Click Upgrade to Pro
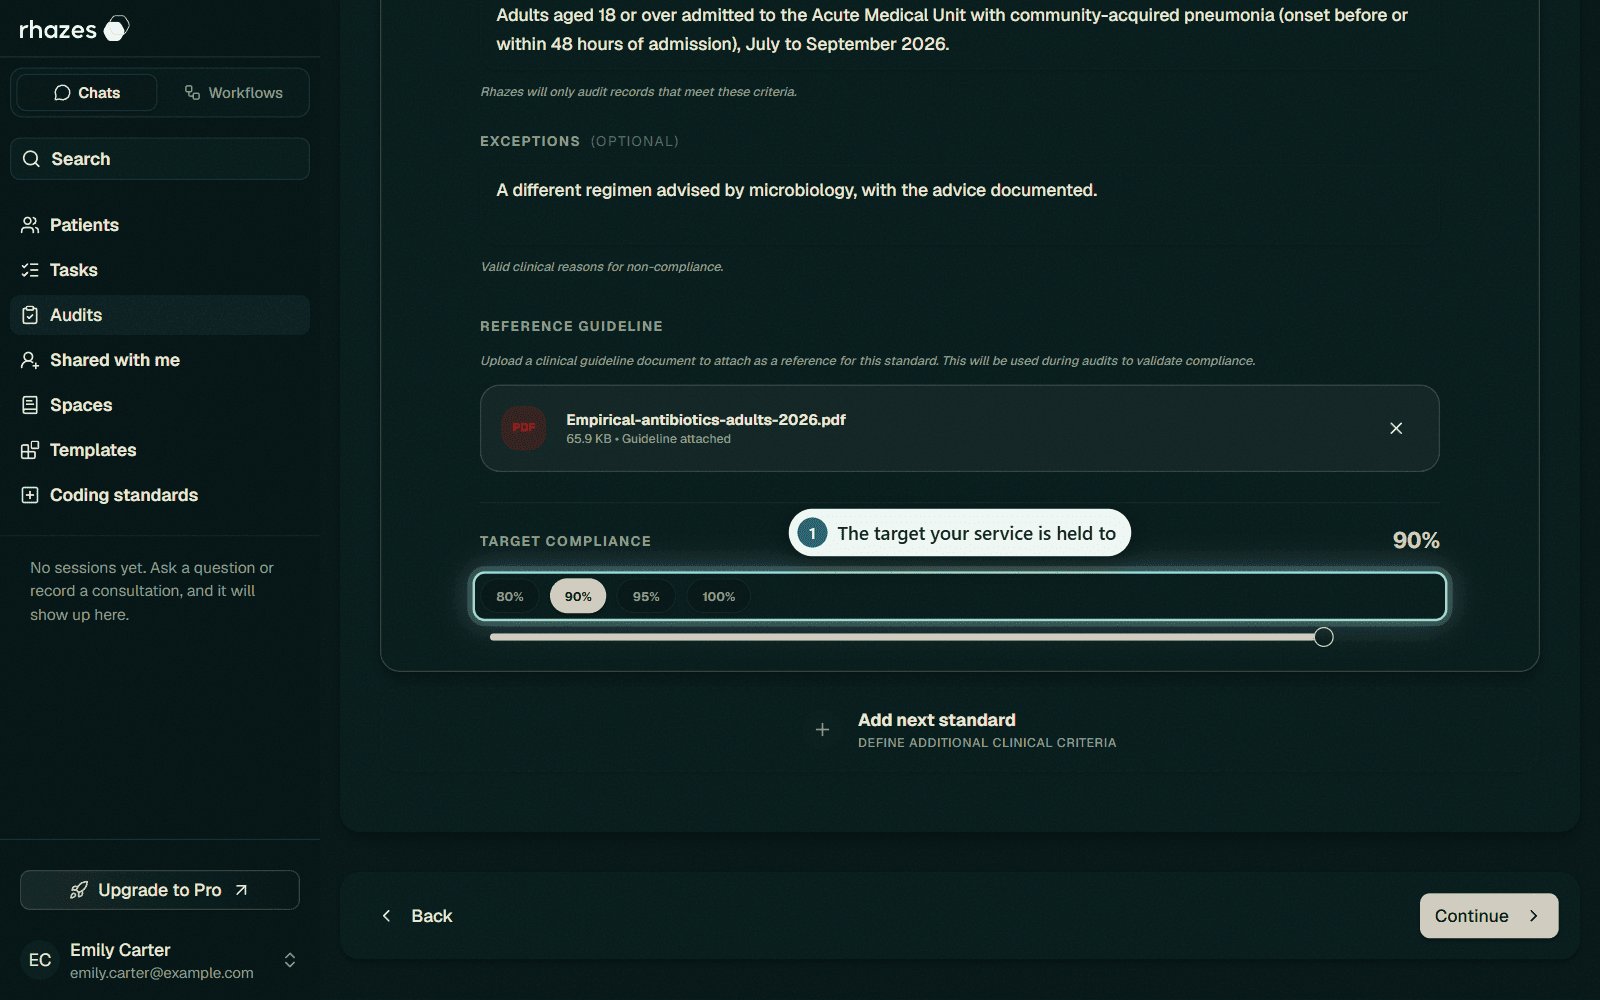Screen dimensions: 1600x1000 point(160,890)
